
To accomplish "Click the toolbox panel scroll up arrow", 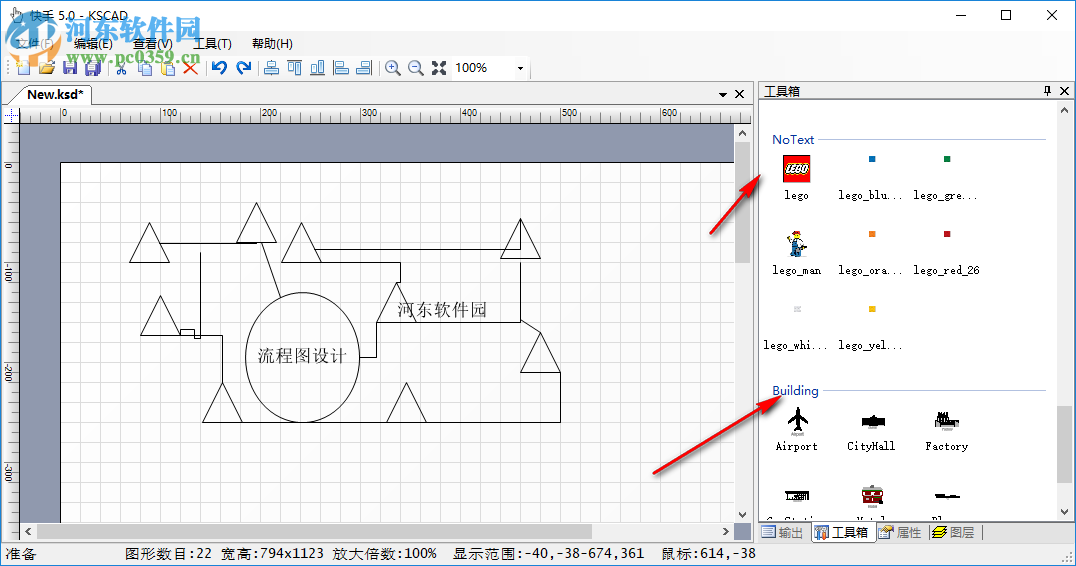I will 1064,110.
